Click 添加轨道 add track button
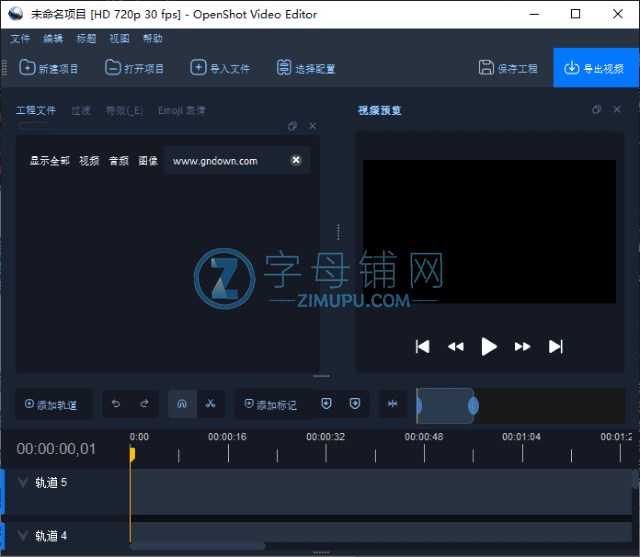 pos(53,404)
